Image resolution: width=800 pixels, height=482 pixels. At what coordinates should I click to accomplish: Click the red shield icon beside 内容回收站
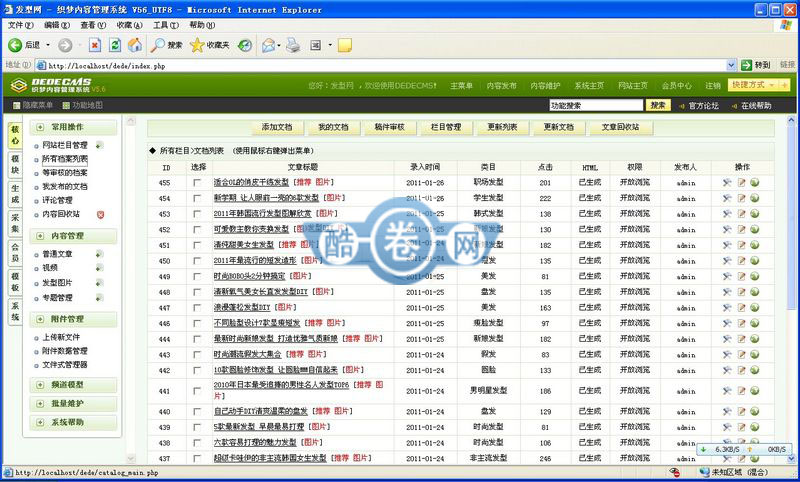tap(101, 215)
